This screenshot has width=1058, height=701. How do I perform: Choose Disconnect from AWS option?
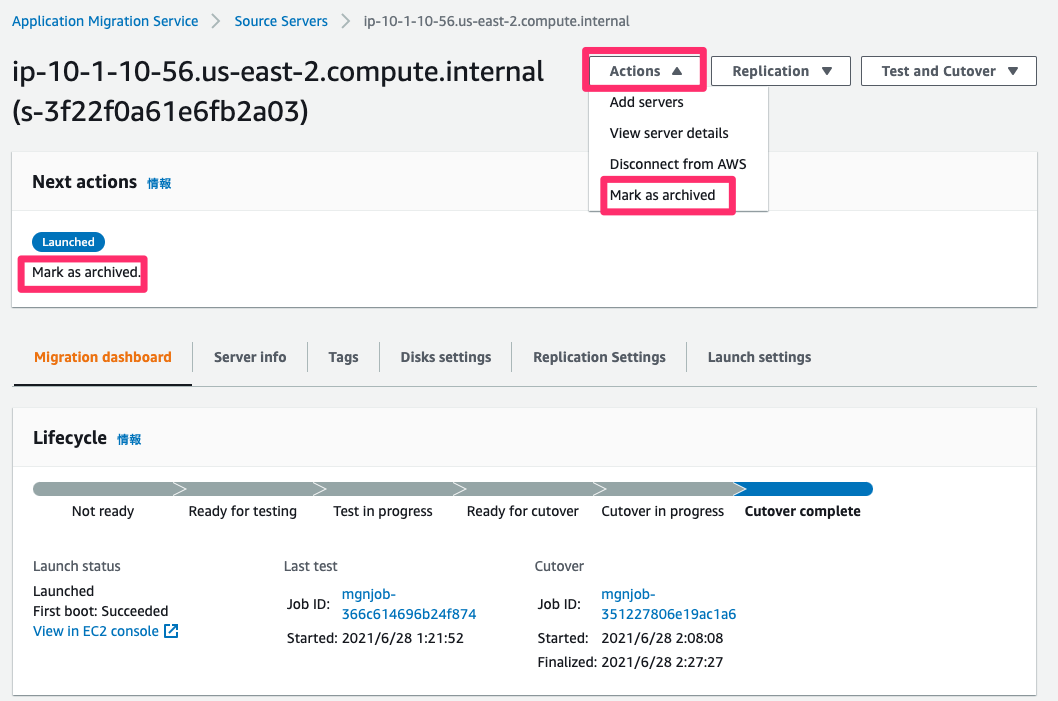coord(677,164)
